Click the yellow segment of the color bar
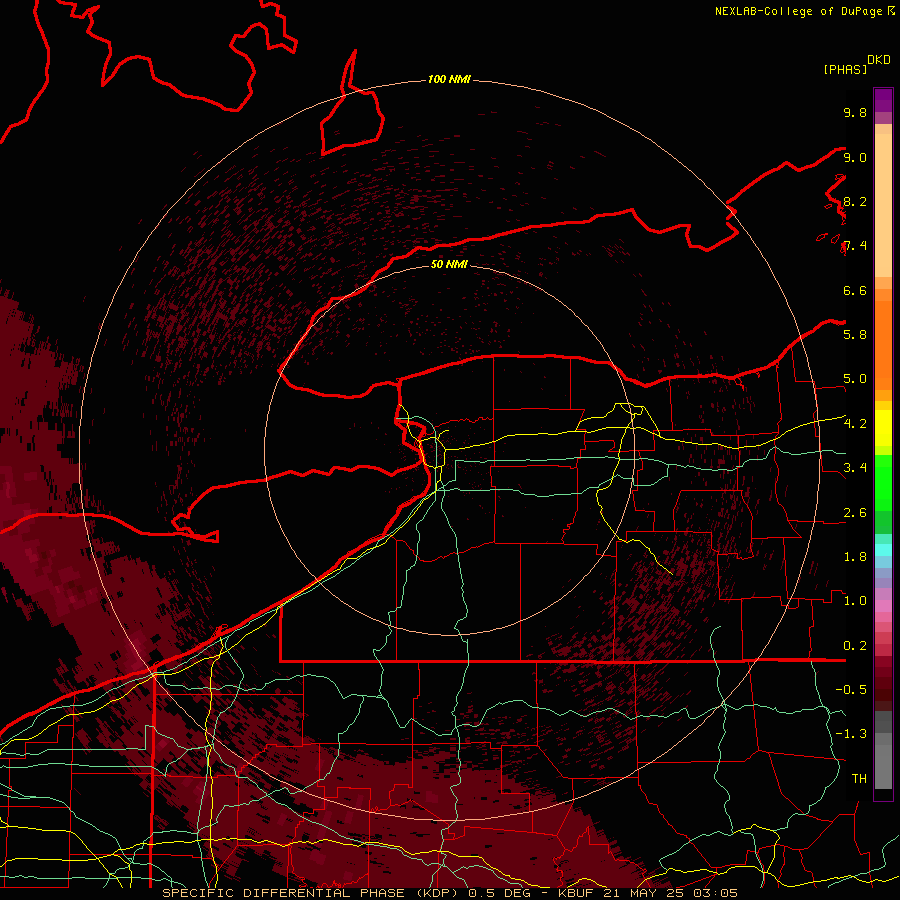 click(883, 428)
